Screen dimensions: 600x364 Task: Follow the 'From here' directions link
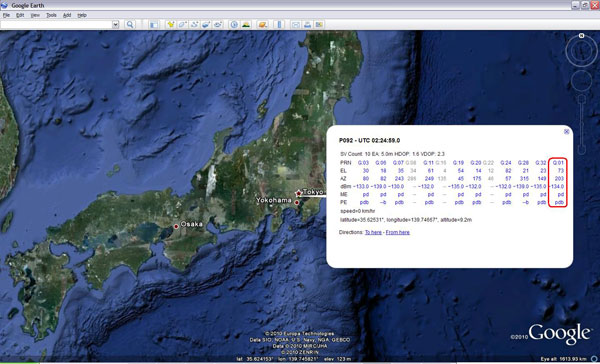point(398,232)
